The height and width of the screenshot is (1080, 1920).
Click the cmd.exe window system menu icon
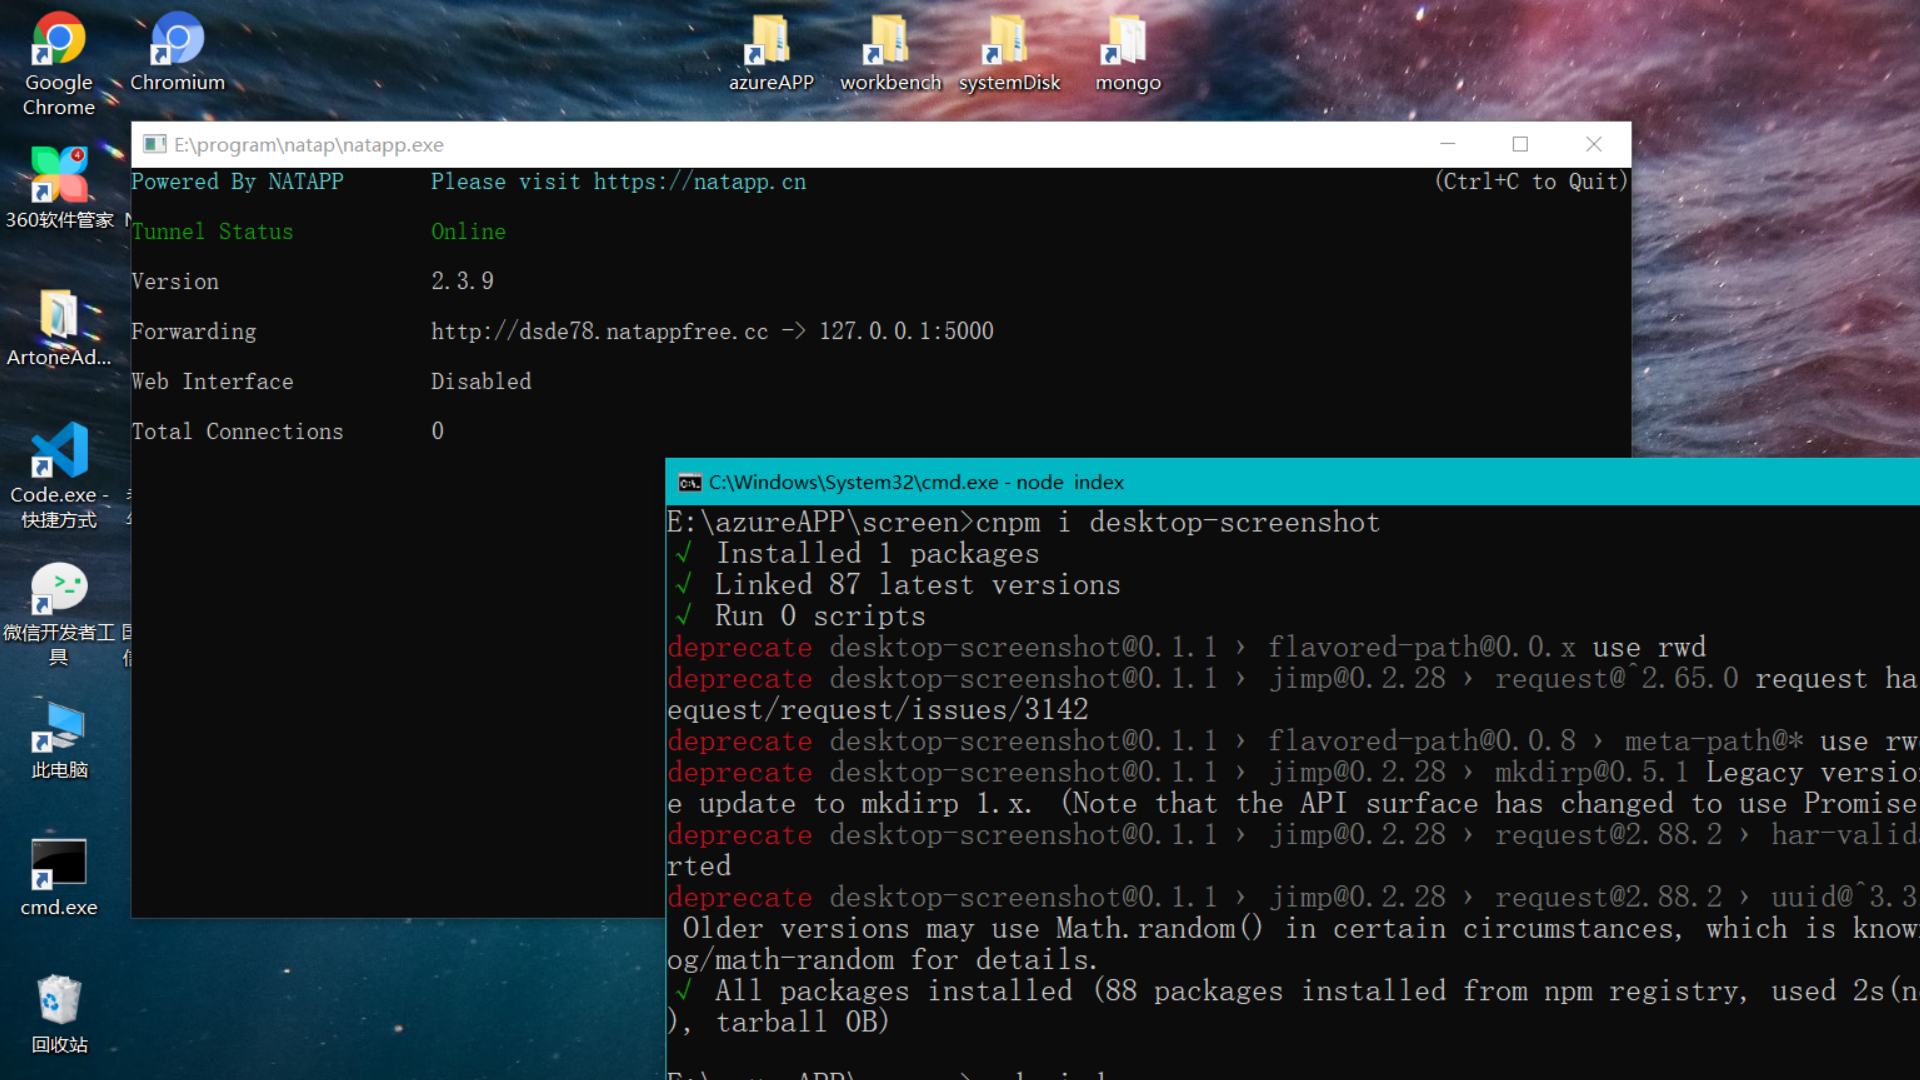coord(689,483)
